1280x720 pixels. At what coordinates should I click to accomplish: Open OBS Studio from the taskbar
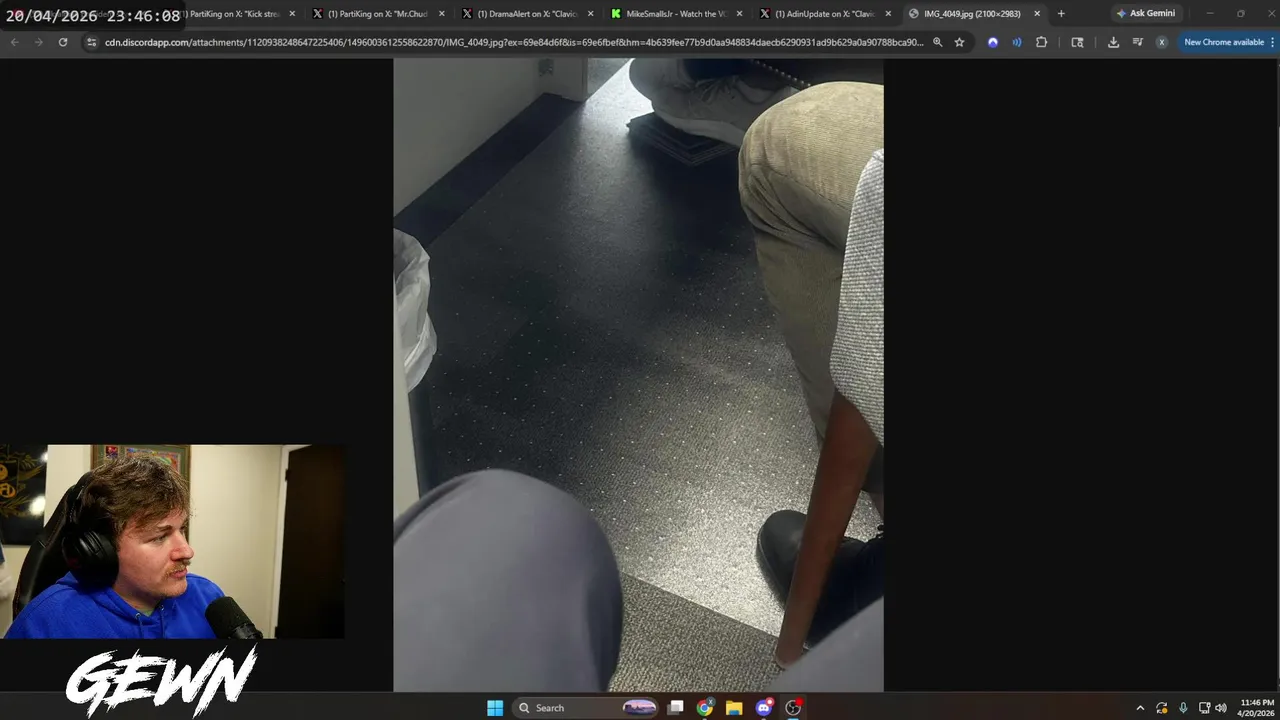pos(793,708)
